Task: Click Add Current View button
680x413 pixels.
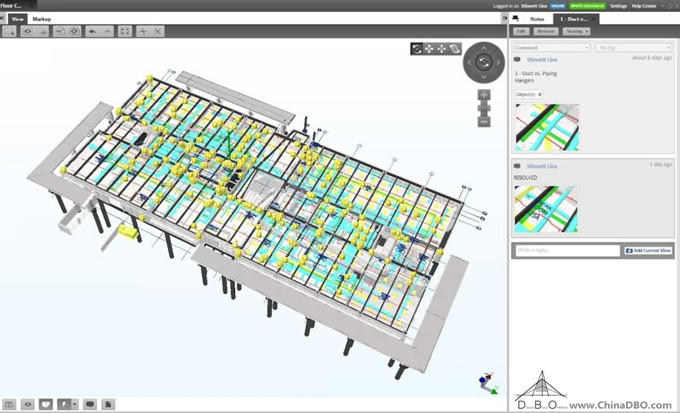Action: point(649,250)
